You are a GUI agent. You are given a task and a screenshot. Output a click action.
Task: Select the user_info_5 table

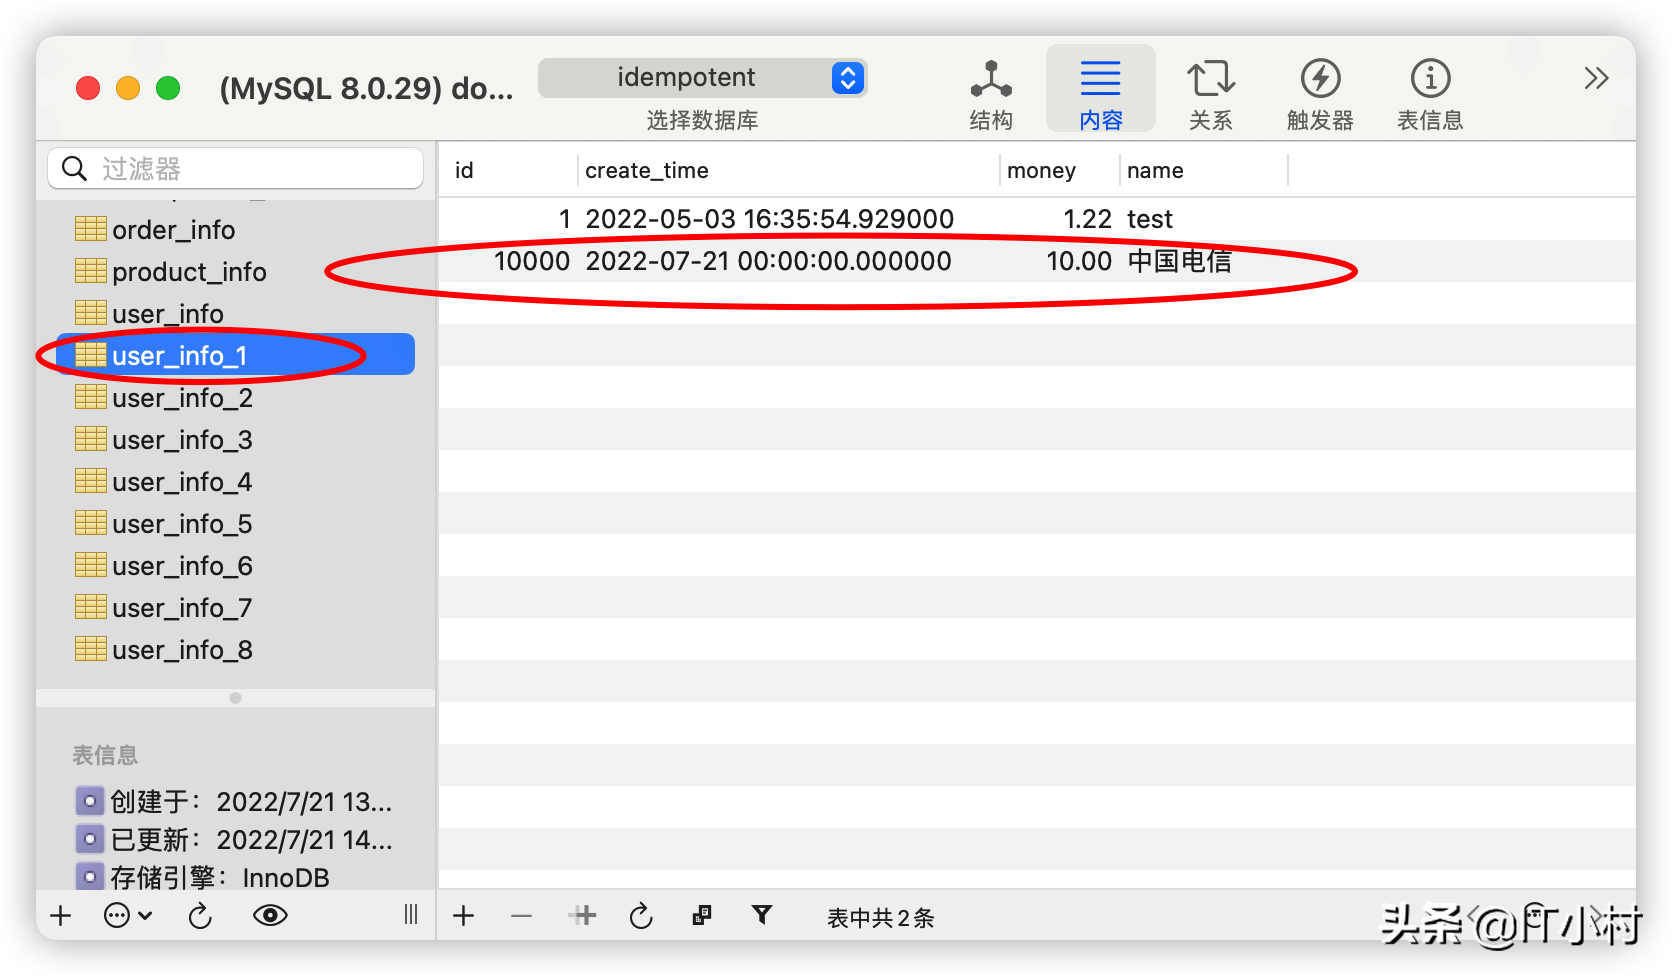point(236,524)
